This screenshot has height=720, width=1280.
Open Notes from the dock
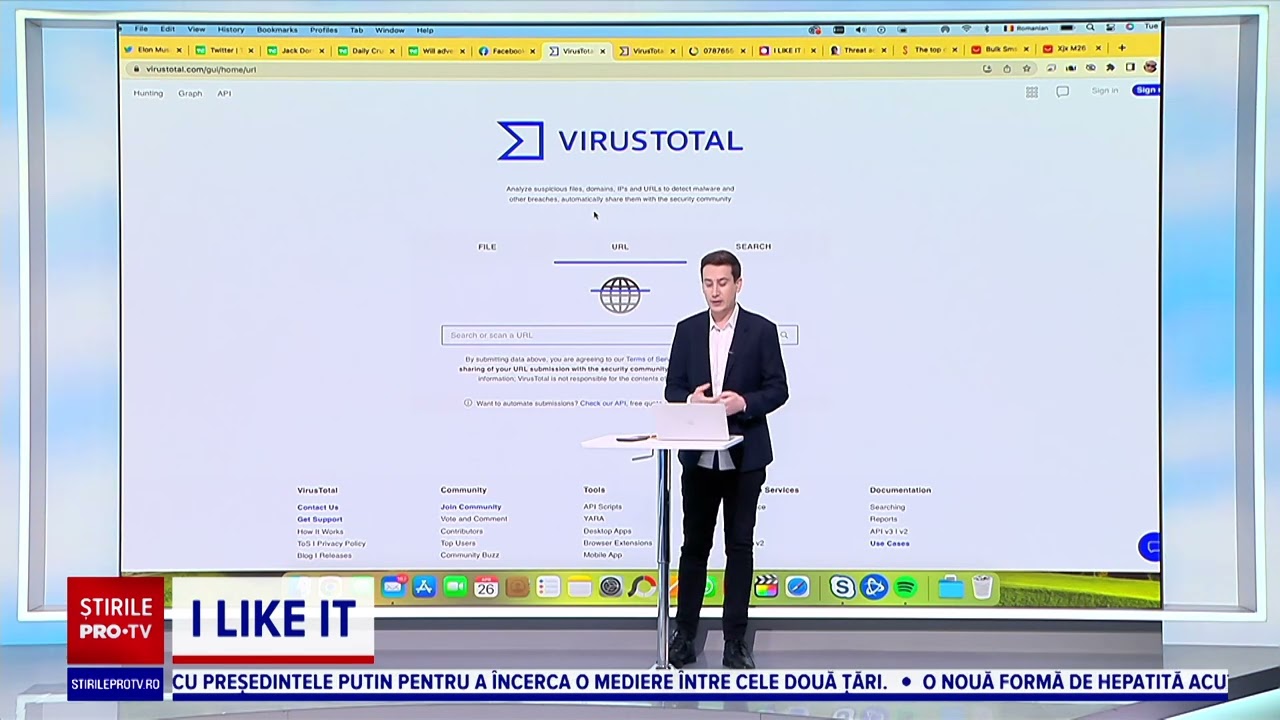[x=579, y=587]
